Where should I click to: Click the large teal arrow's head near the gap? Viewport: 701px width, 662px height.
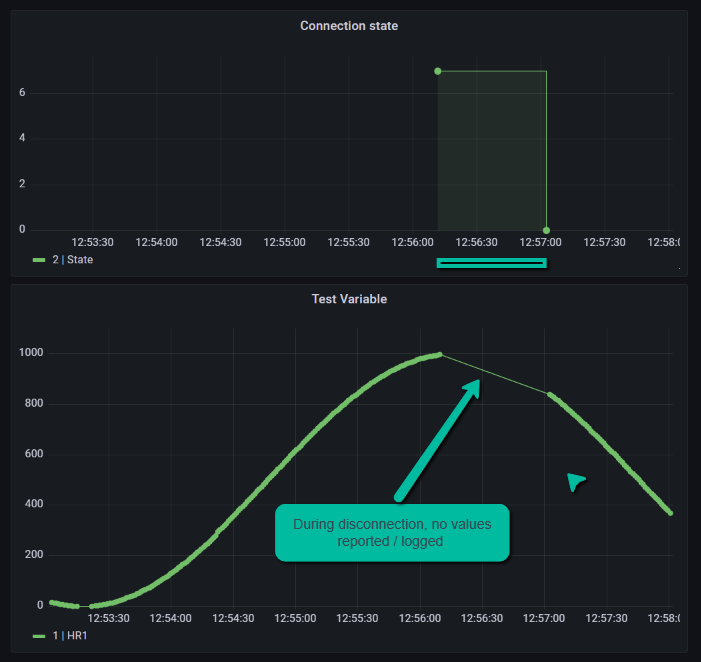(x=472, y=386)
